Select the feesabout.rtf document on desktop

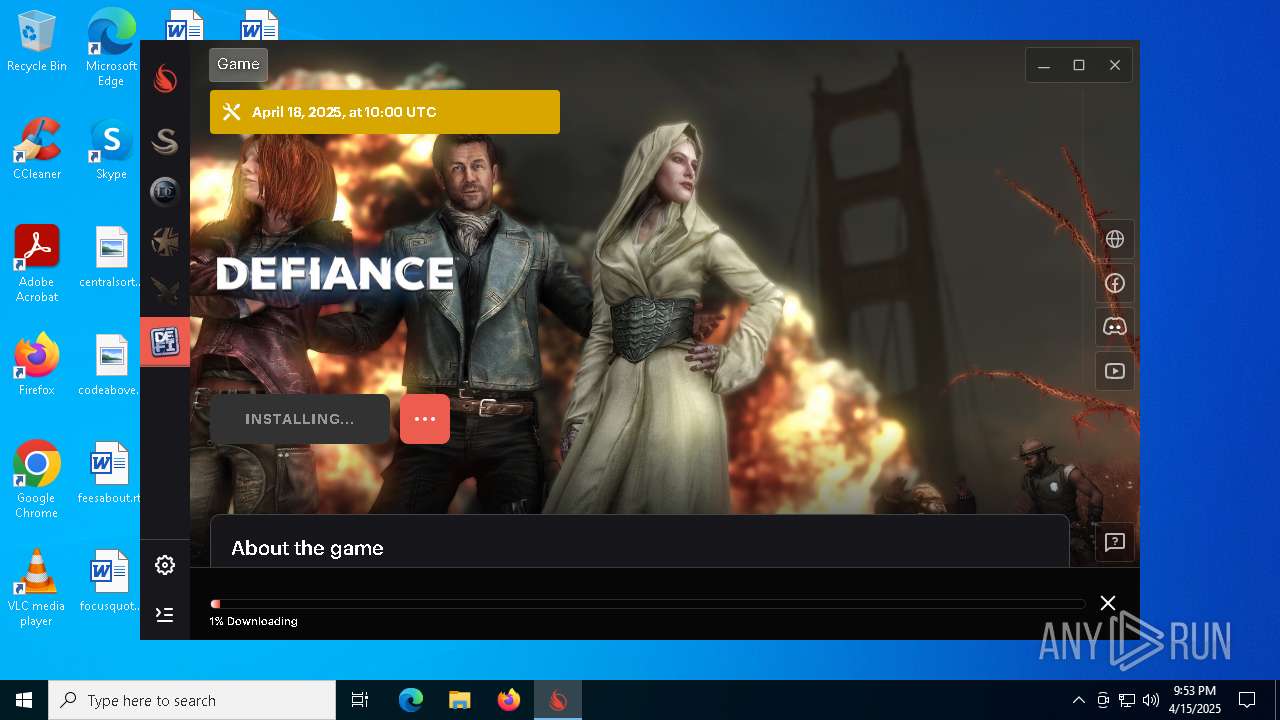point(111,472)
